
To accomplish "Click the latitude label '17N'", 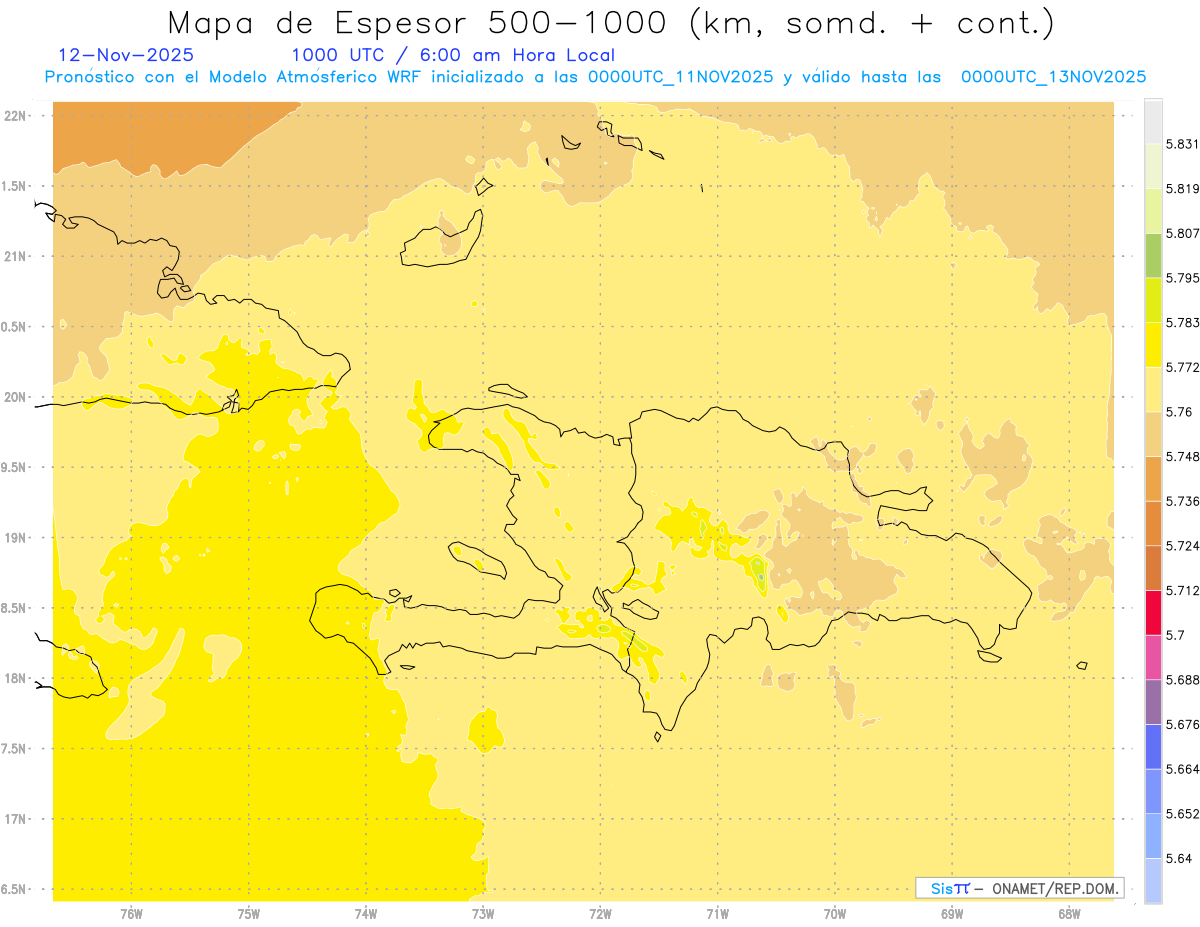I will [x=14, y=820].
